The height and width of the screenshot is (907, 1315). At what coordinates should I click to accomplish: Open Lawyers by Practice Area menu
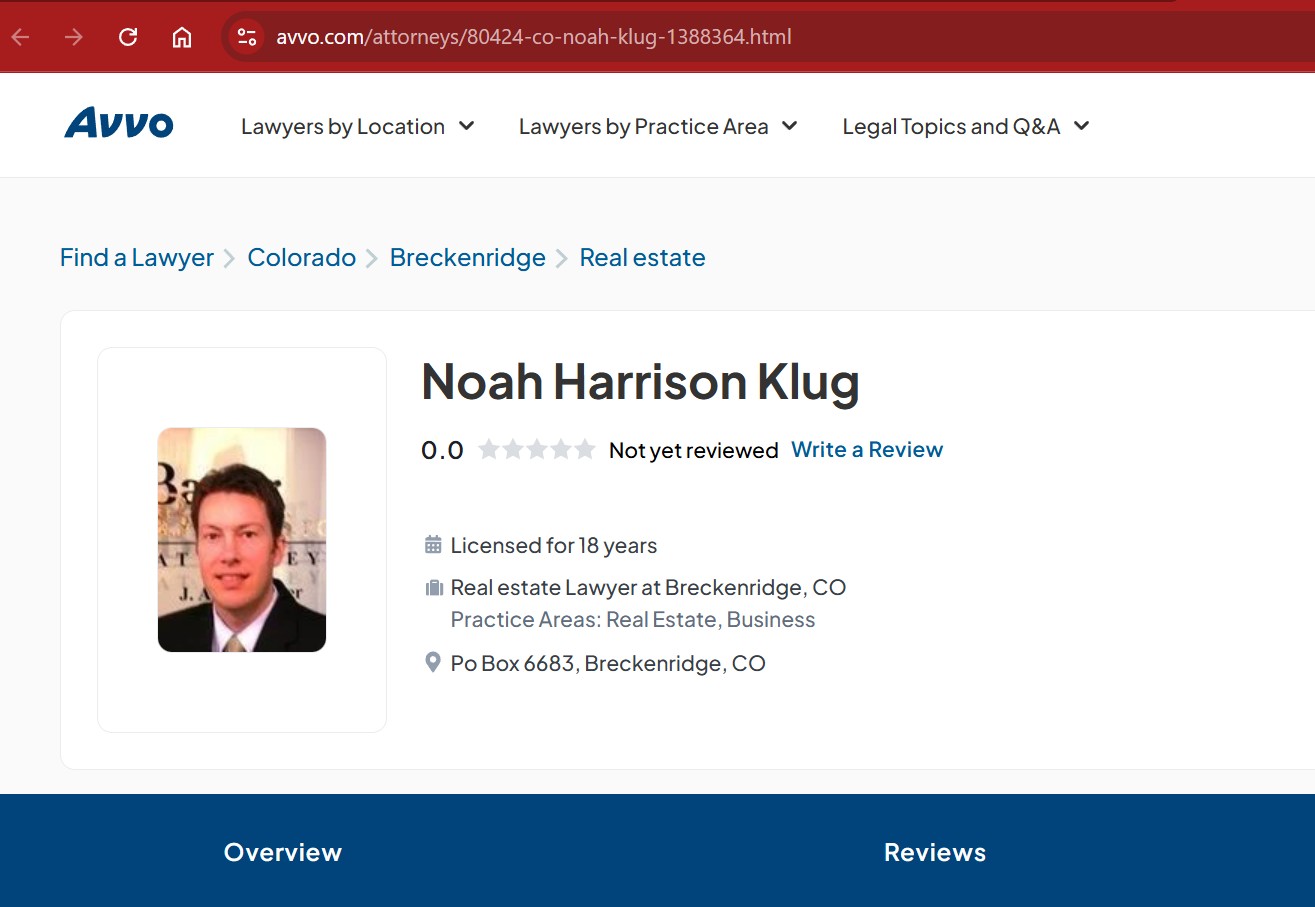(x=657, y=127)
